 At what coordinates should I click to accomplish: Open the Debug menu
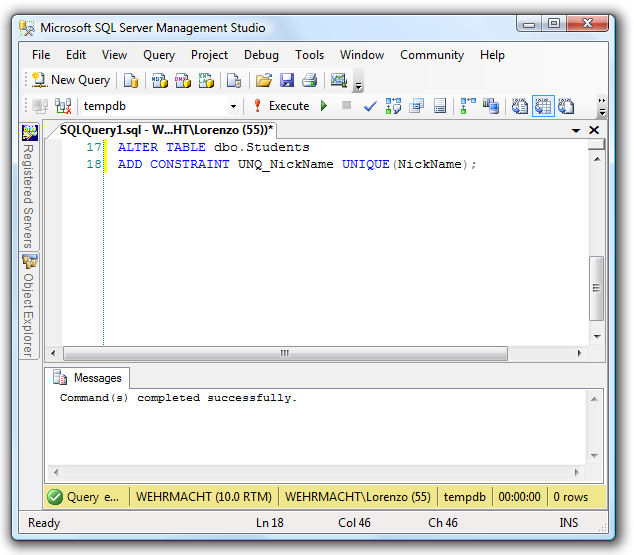(x=261, y=55)
